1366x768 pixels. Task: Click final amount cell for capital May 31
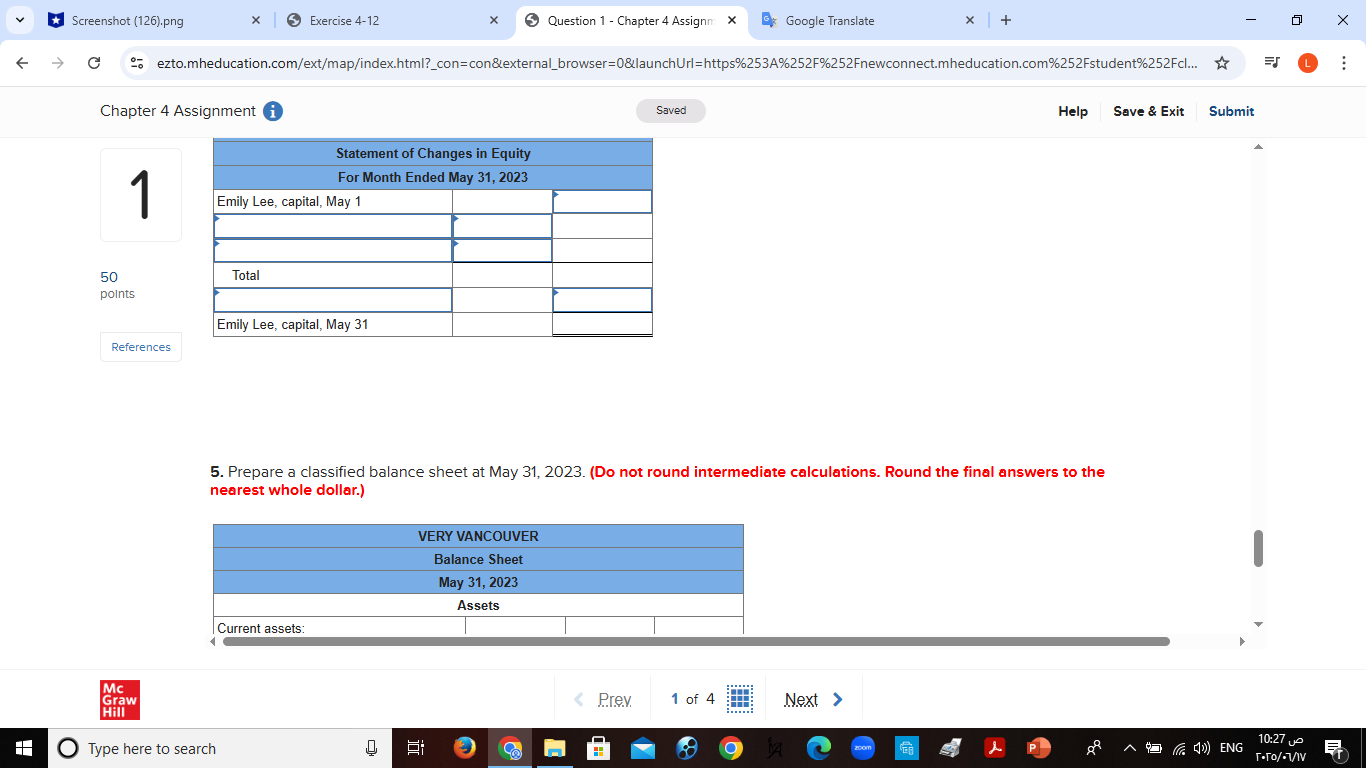[602, 324]
